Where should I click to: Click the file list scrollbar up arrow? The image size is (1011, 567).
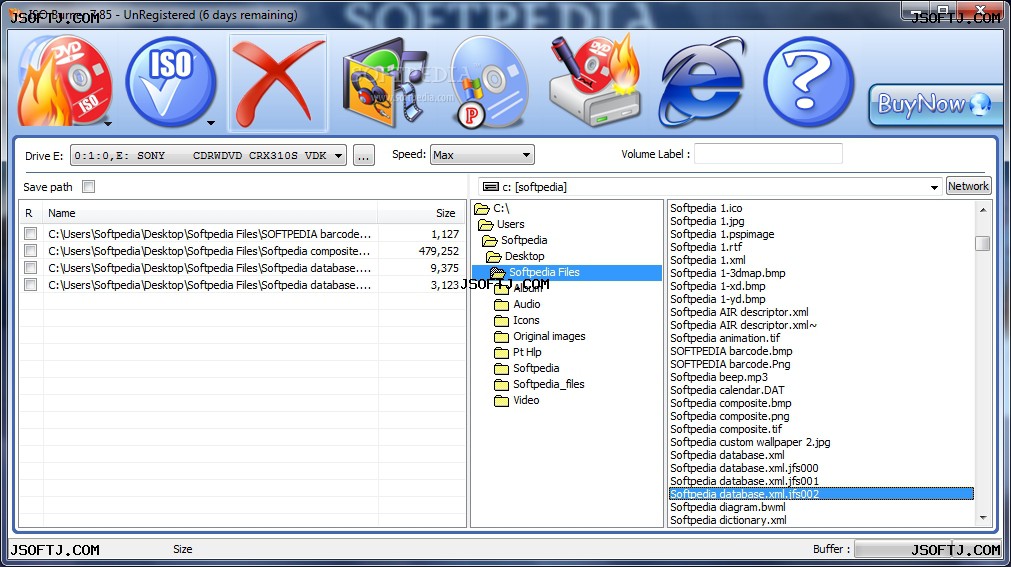(983, 210)
